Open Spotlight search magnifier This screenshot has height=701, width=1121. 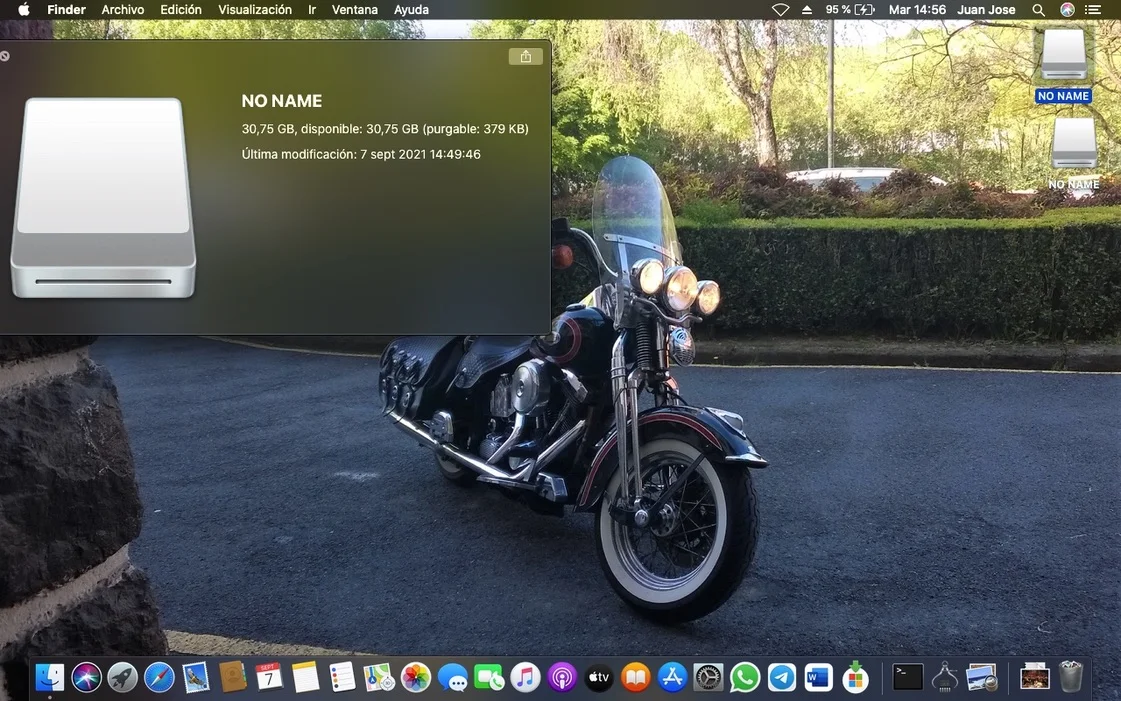1038,9
